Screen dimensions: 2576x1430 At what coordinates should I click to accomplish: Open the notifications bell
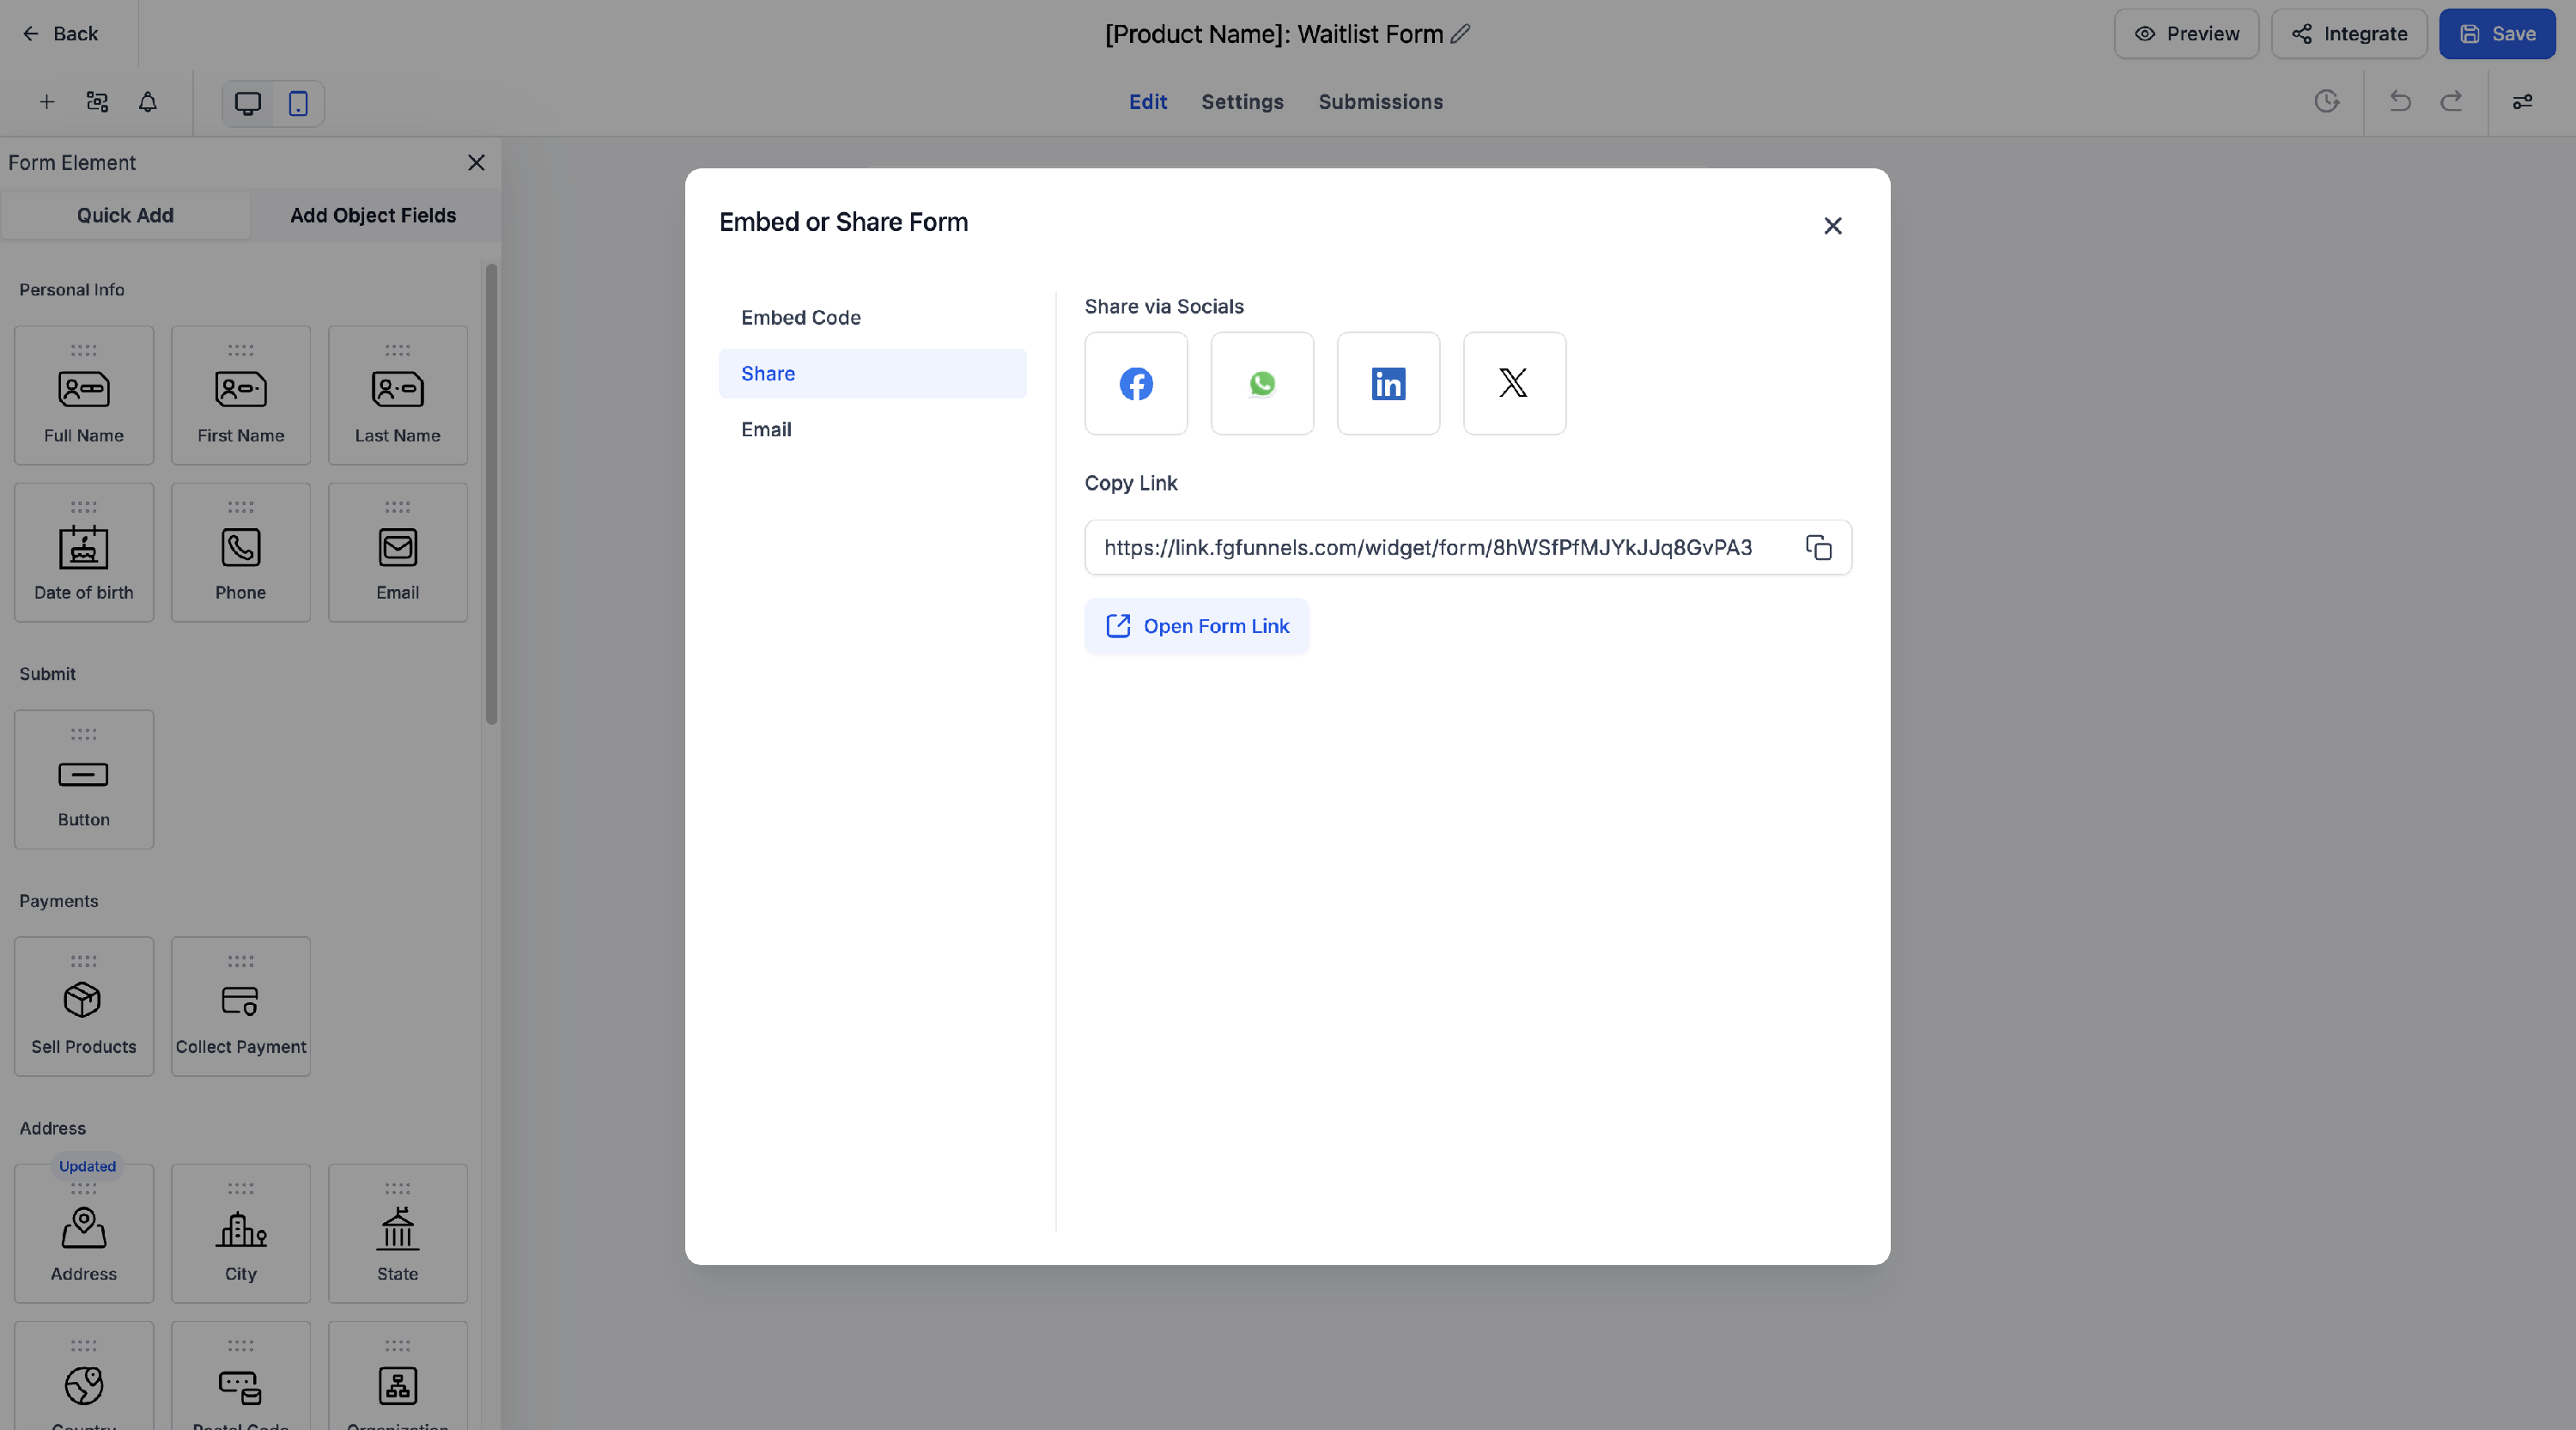[x=147, y=103]
